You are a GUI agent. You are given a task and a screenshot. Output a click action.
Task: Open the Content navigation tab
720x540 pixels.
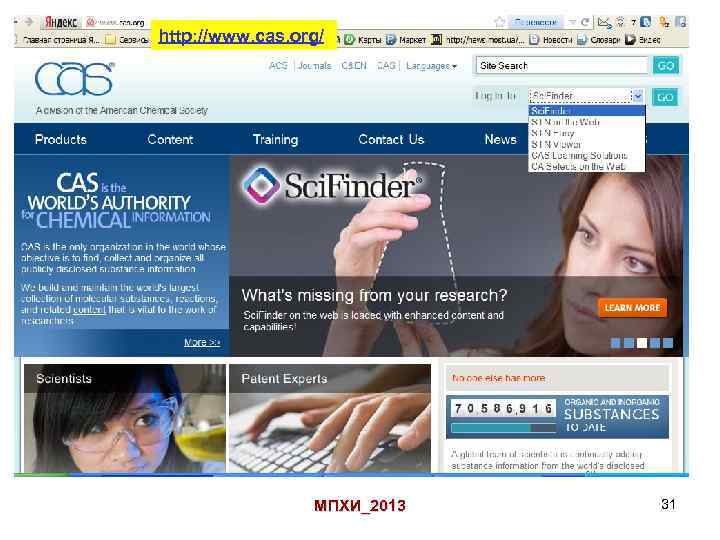[170, 139]
